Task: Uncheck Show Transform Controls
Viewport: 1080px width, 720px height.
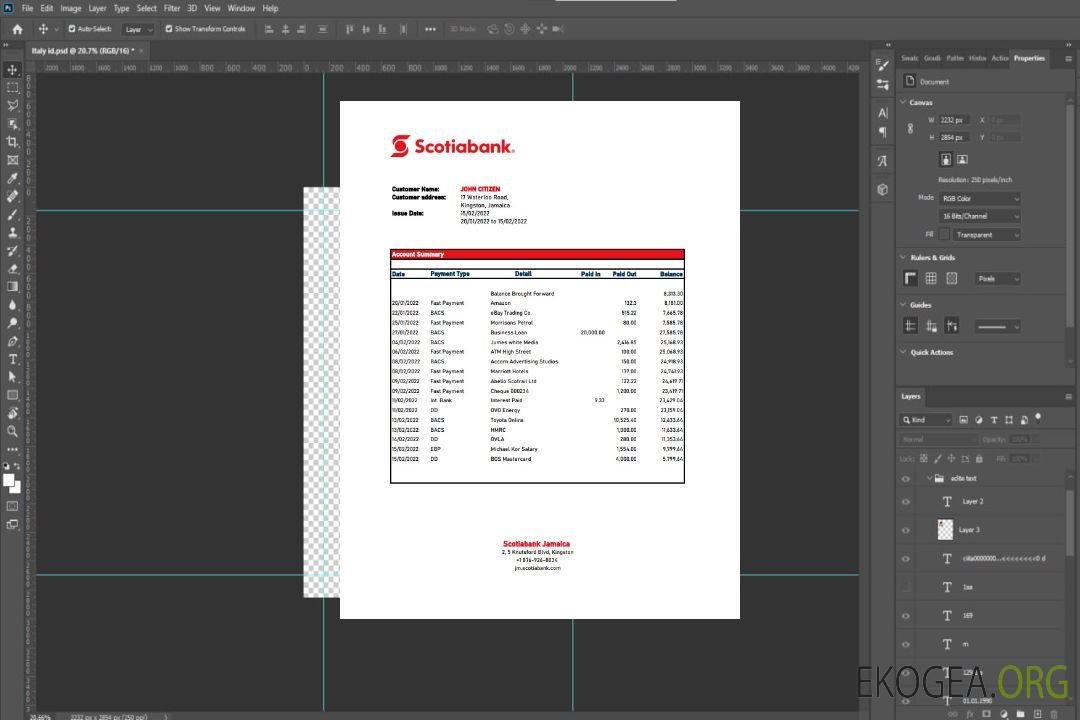Action: click(x=169, y=29)
